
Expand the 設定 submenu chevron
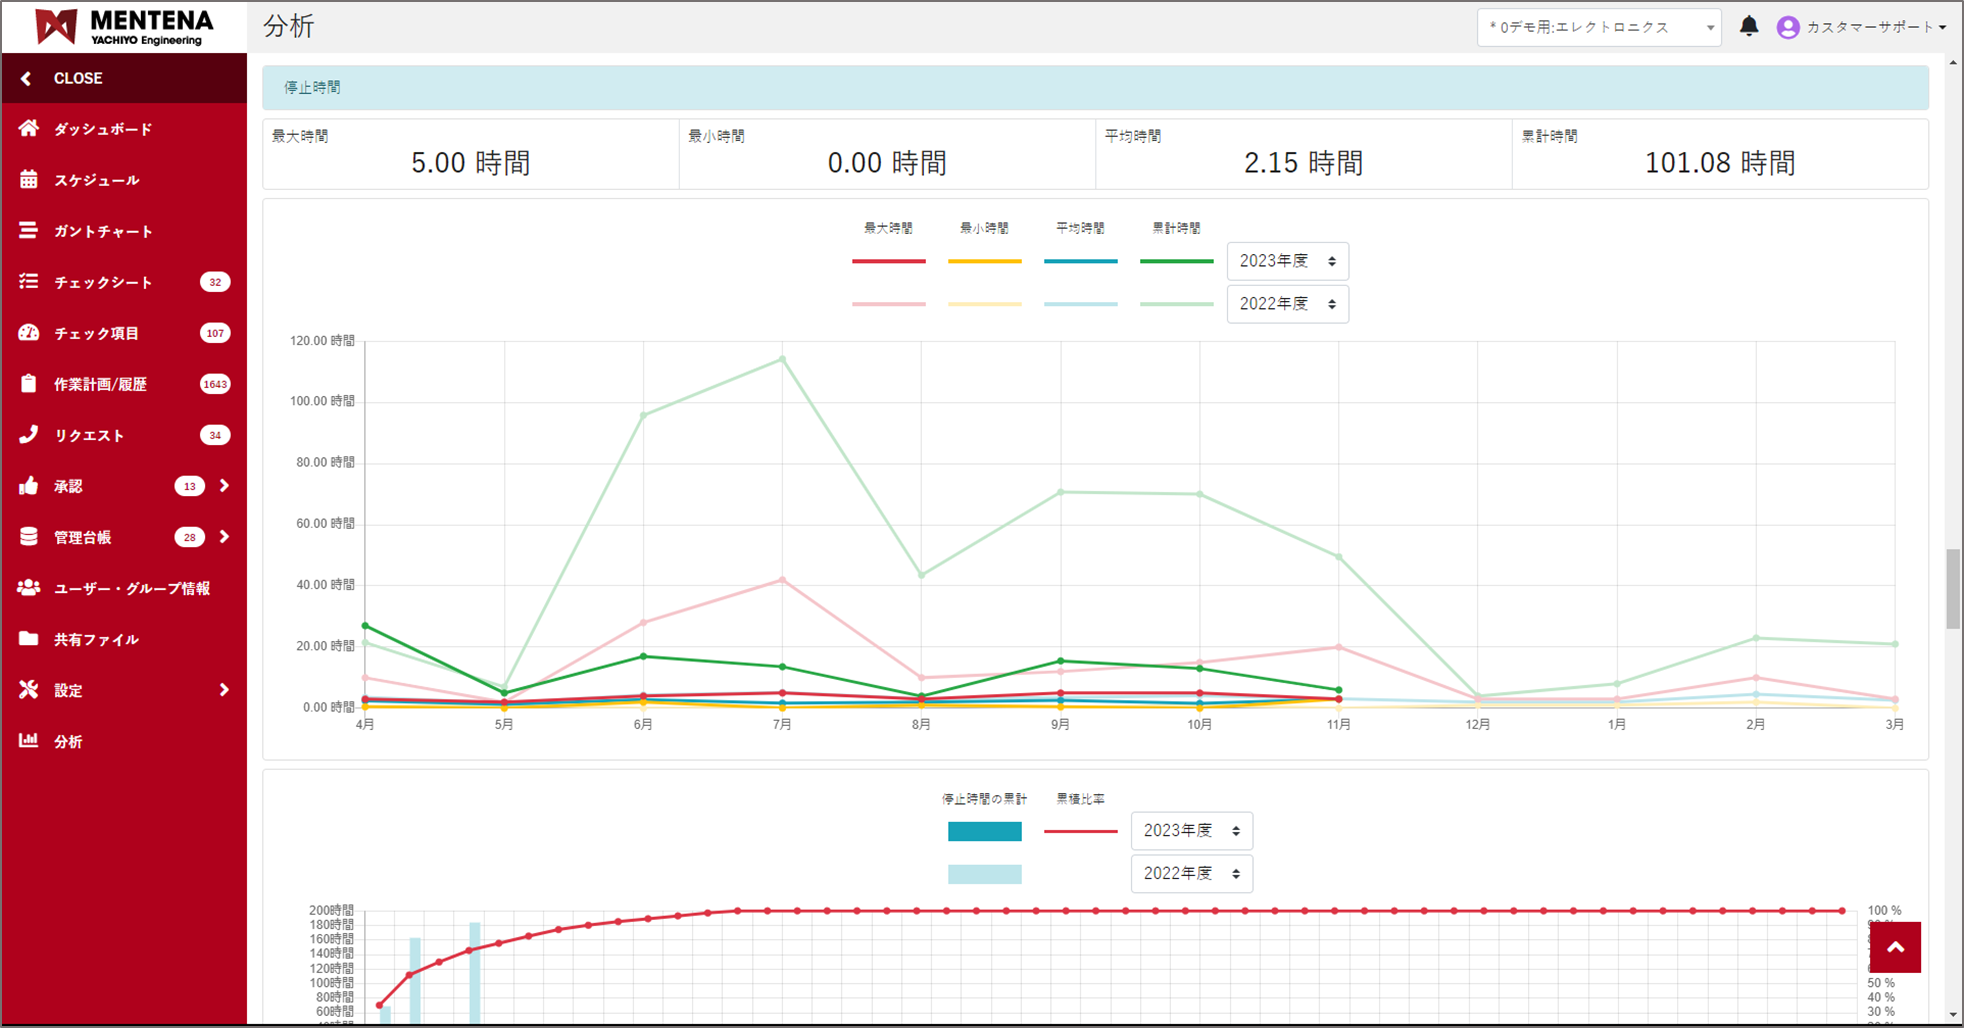224,690
